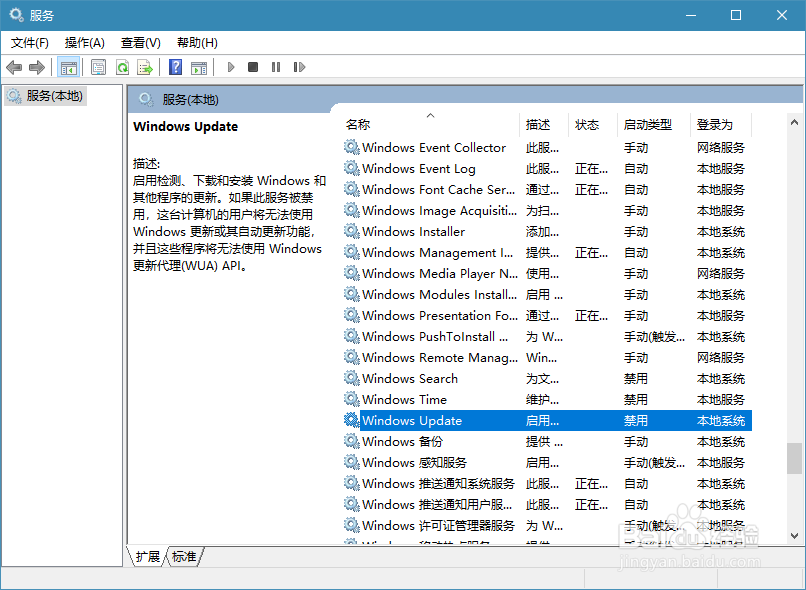Select Windows Image Acquisiti... service
Image resolution: width=806 pixels, height=590 pixels.
point(439,211)
